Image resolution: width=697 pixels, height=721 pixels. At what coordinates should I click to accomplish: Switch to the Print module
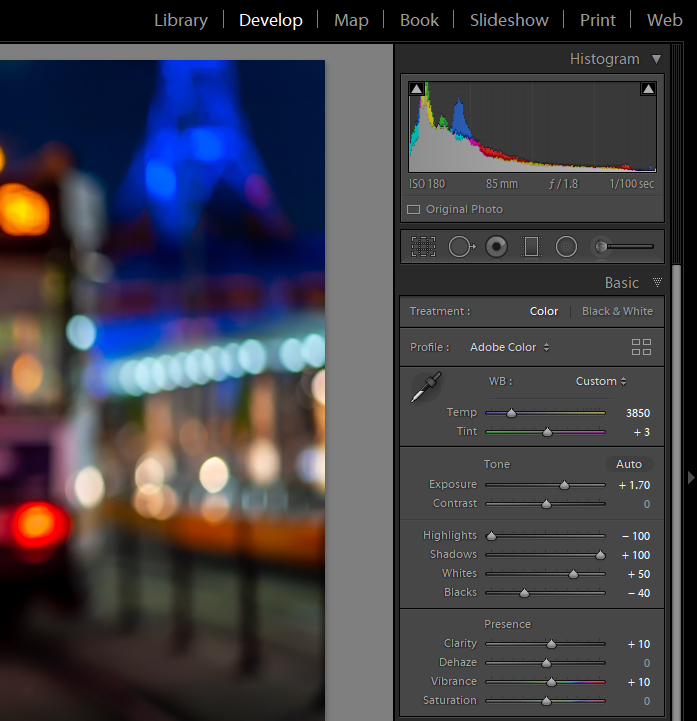(x=598, y=20)
